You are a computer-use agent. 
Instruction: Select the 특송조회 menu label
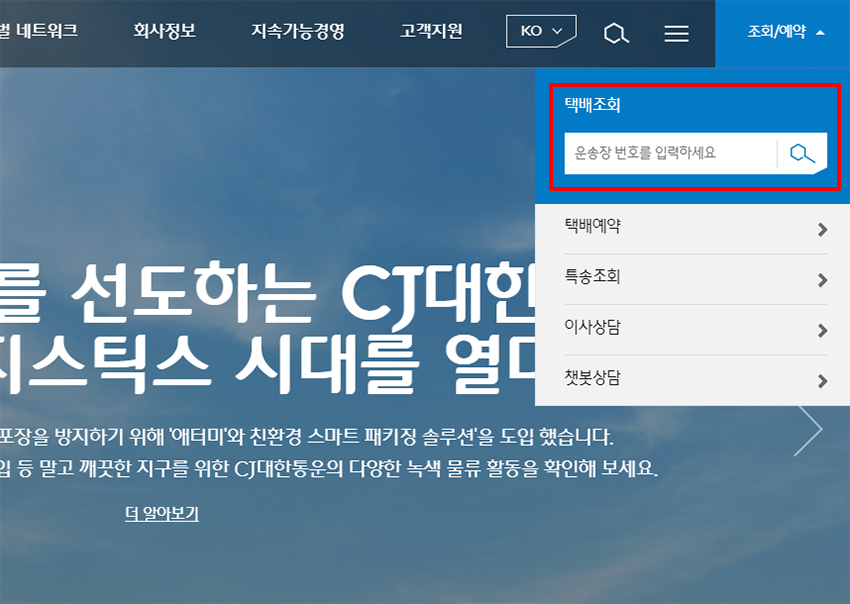(593, 276)
